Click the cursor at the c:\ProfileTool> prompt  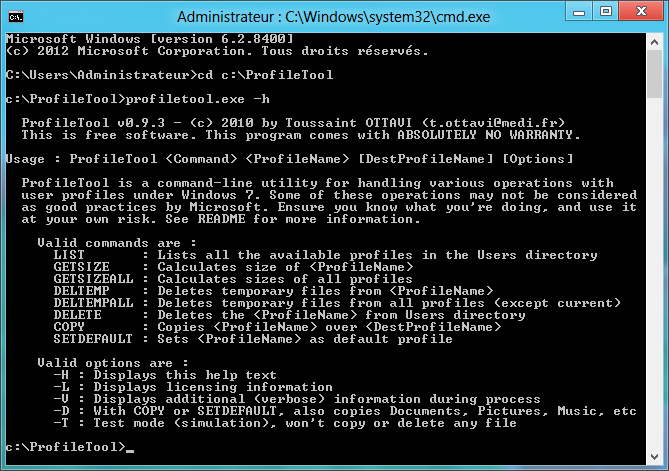pos(130,450)
